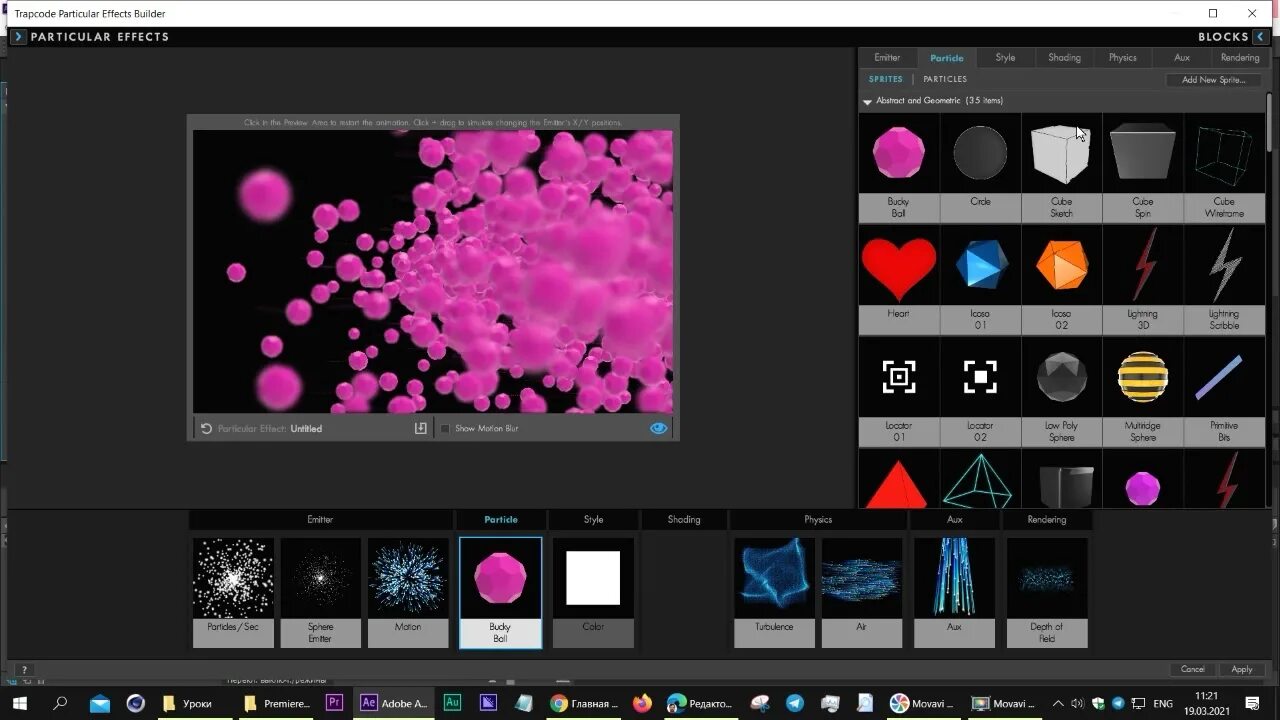Switch to the Style tab in Blocks panel
1280x720 pixels.
pos(1005,58)
